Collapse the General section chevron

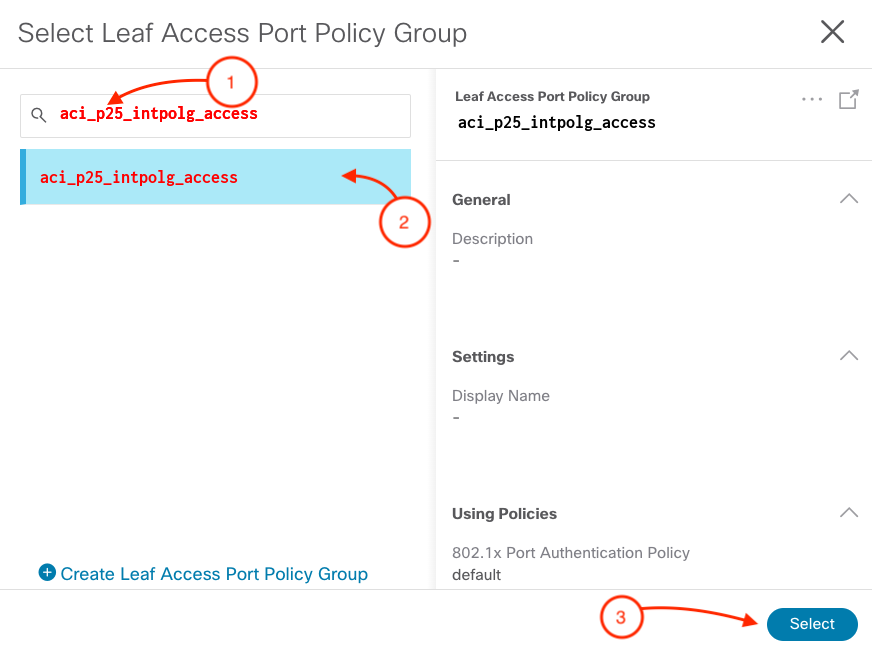coord(848,199)
